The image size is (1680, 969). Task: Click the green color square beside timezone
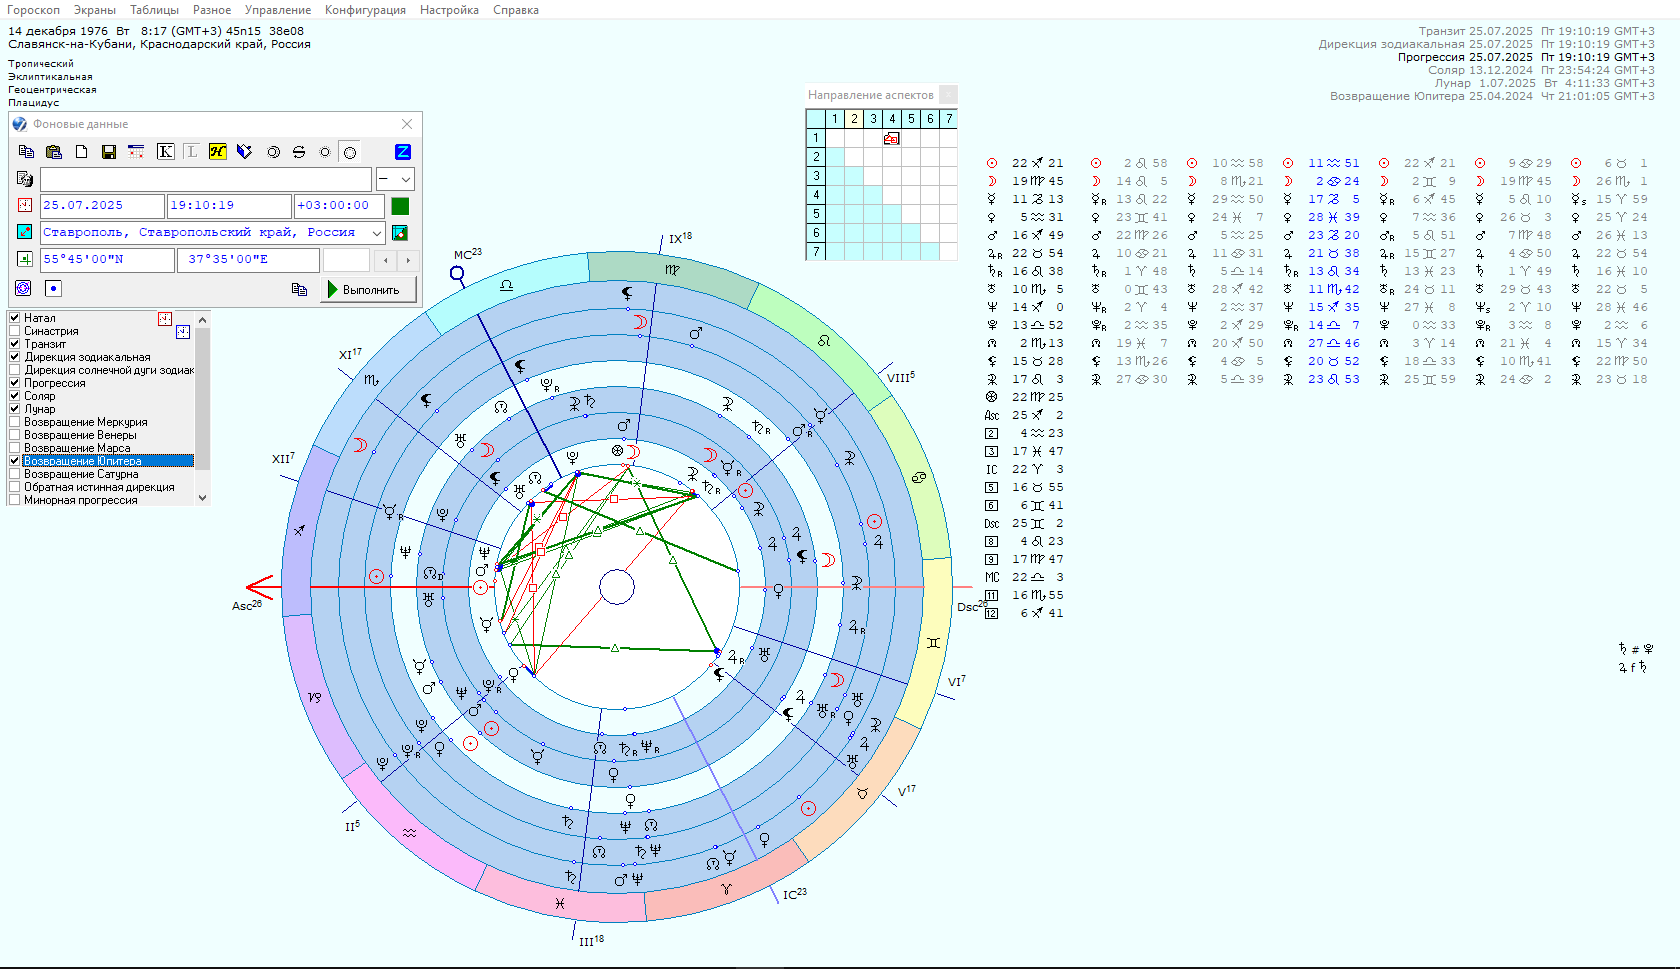tap(400, 206)
